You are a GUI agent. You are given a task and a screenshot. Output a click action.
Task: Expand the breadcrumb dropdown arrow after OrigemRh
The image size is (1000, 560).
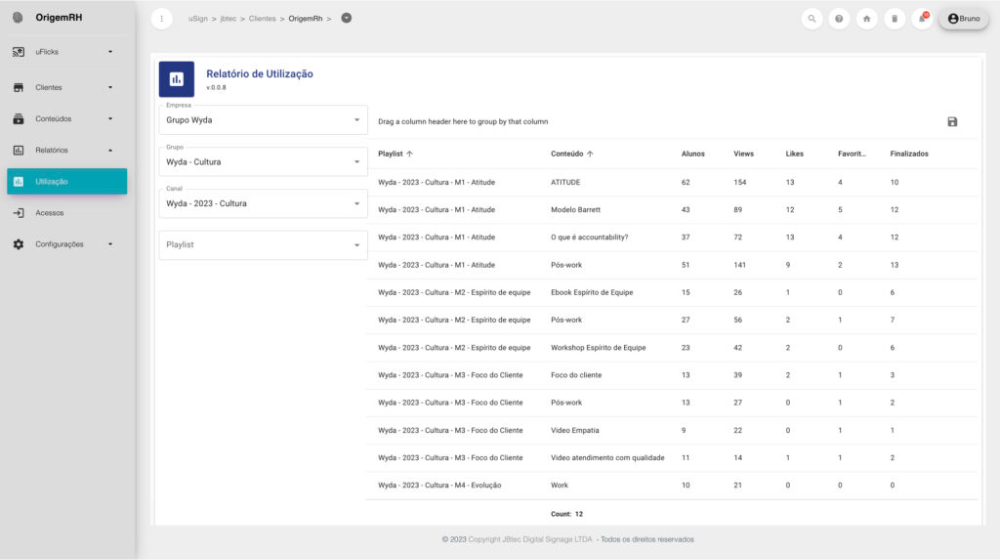[346, 18]
